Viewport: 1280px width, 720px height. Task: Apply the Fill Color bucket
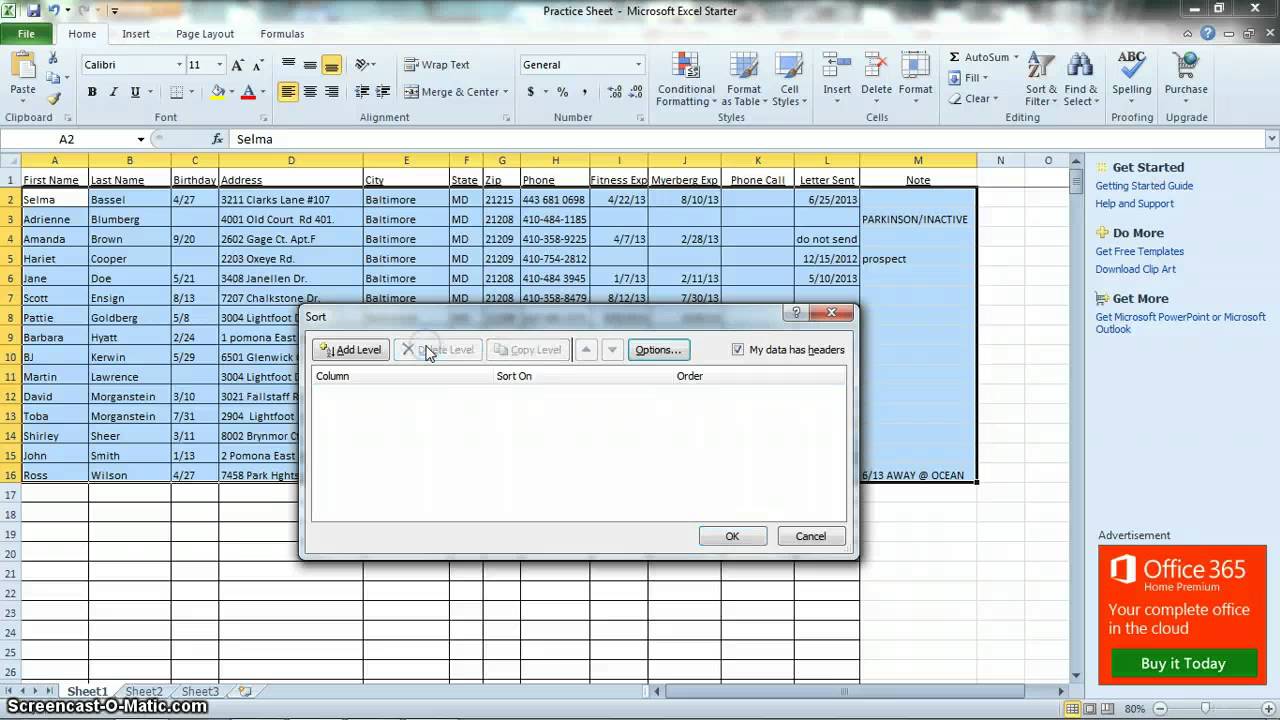coord(218,92)
